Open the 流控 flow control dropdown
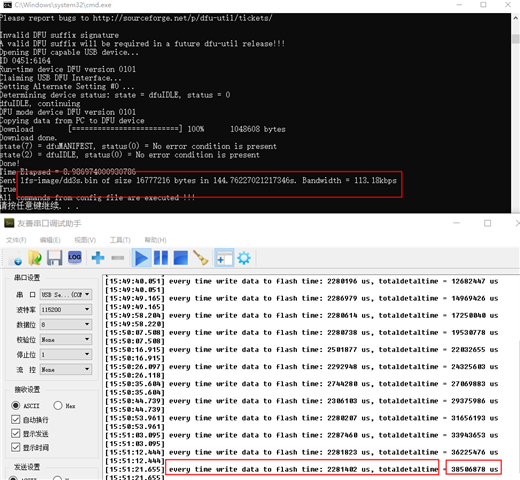The height and width of the screenshot is (480, 520). [x=66, y=369]
